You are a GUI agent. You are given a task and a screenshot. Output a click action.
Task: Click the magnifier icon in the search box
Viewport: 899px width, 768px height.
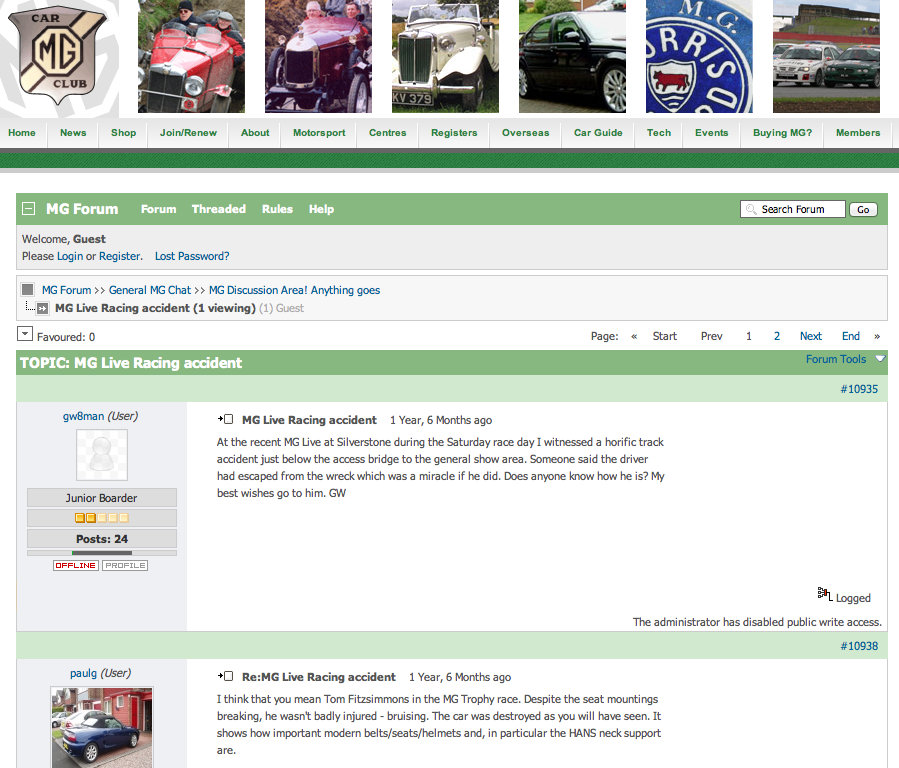pos(751,209)
